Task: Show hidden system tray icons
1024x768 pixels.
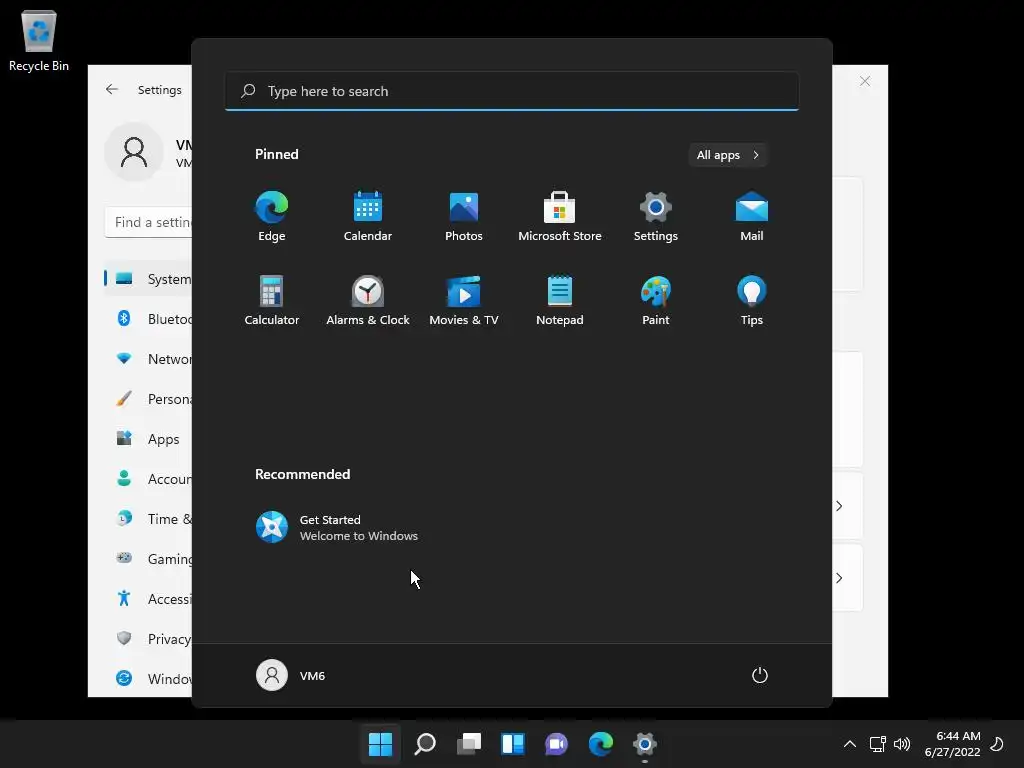Action: [850, 744]
